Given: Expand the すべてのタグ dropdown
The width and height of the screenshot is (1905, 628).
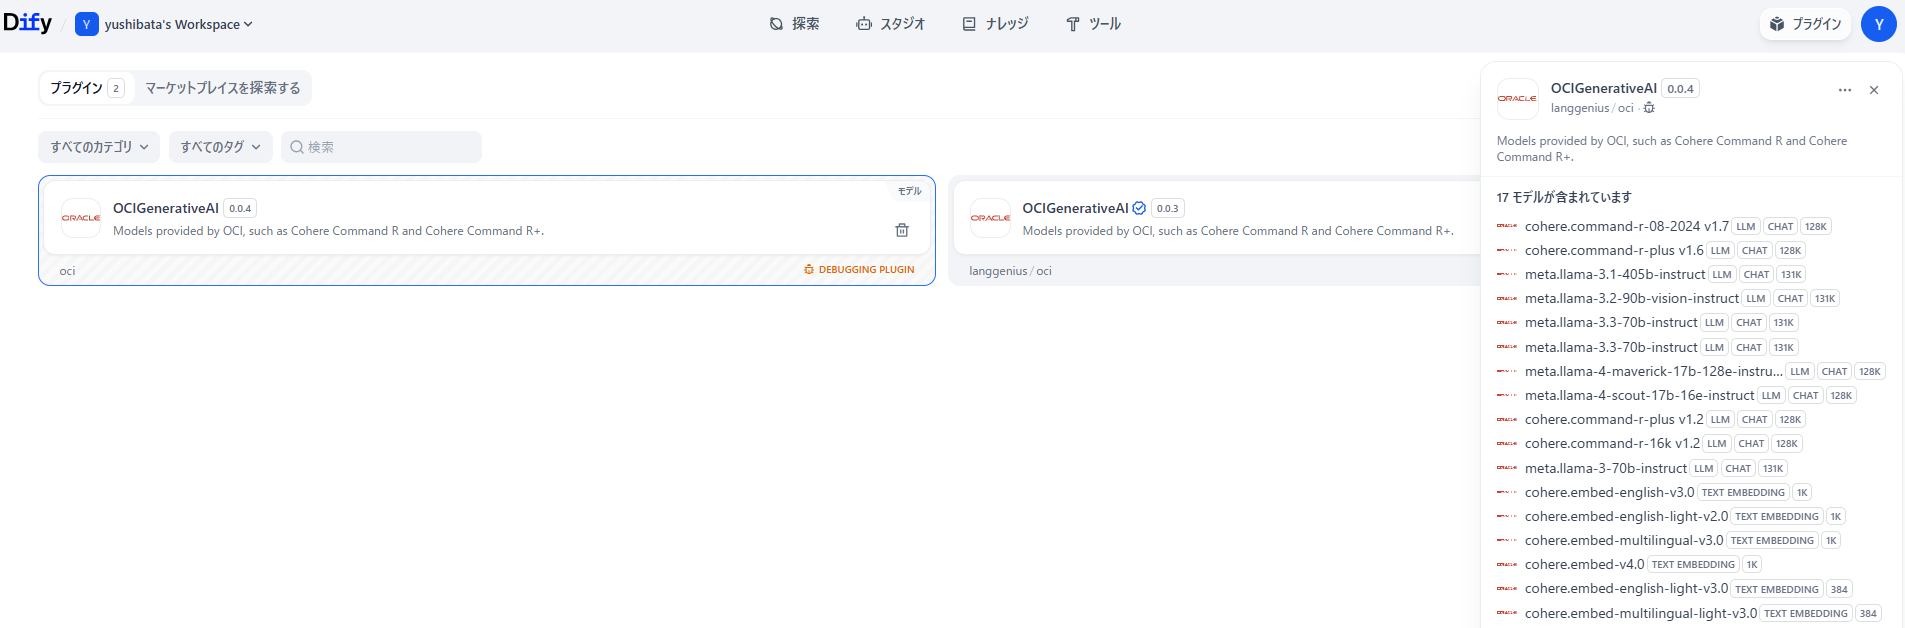Looking at the screenshot, I should 220,147.
